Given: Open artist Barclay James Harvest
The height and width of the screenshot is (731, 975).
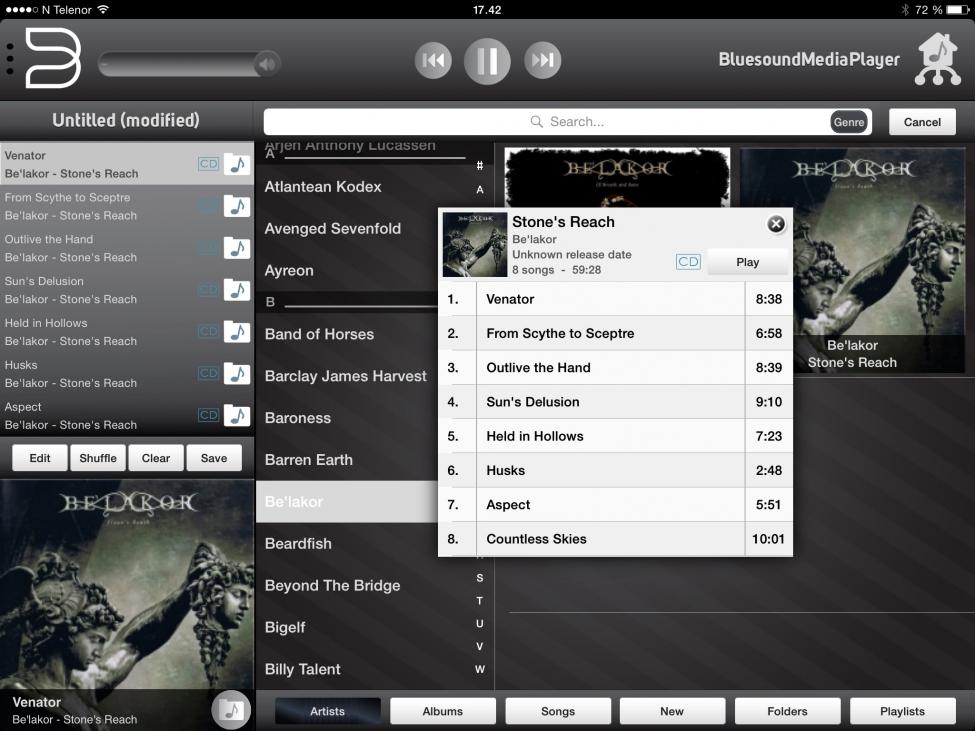Looking at the screenshot, I should tap(346, 376).
